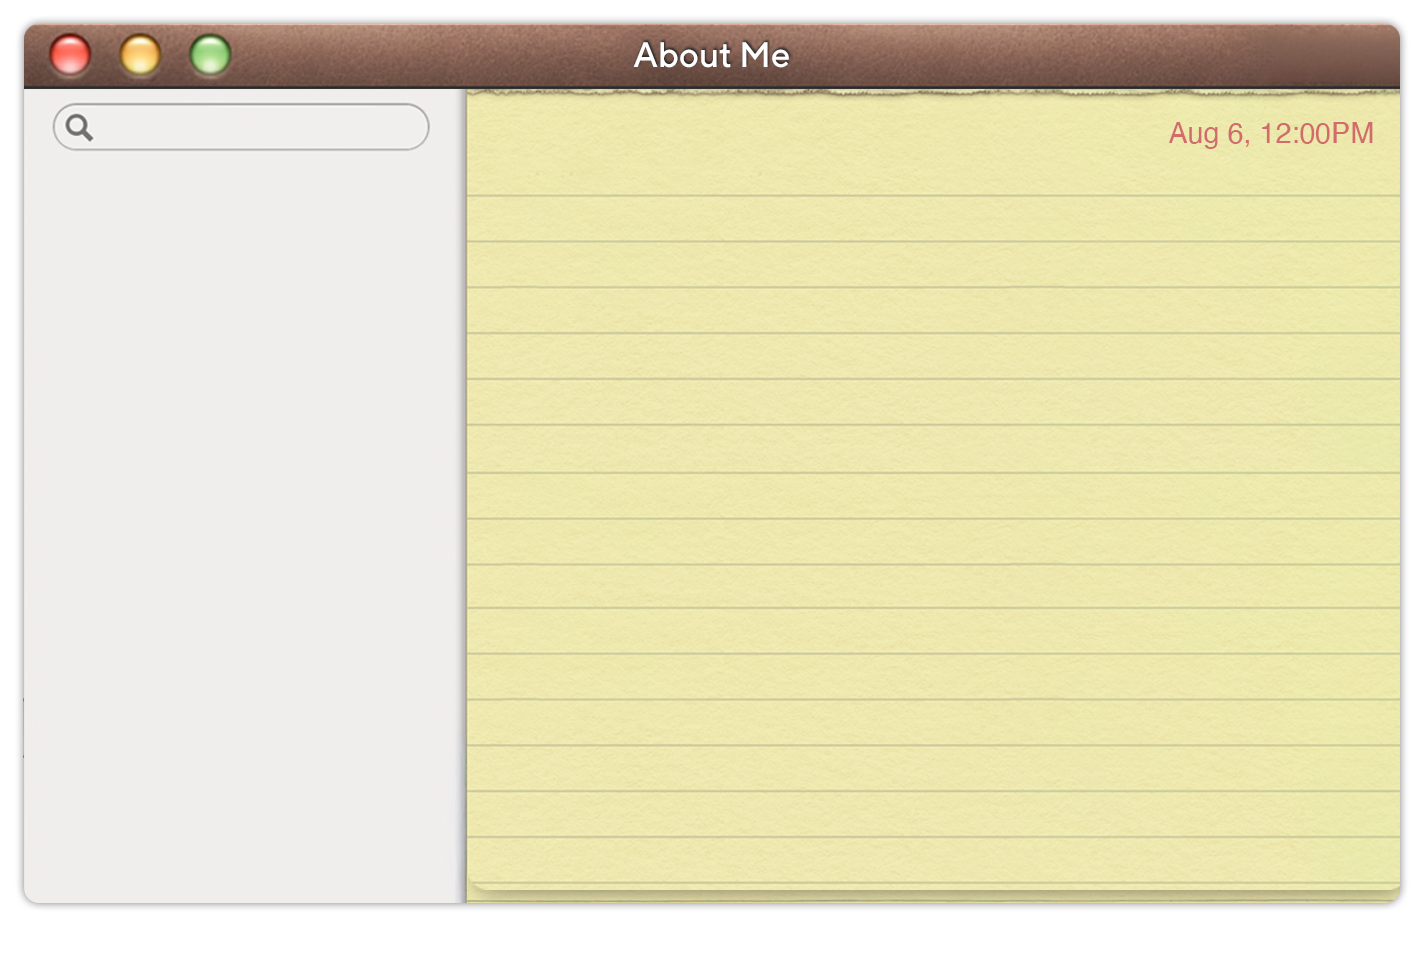Minimize window with the yellow button
The image size is (1427, 972).
[x=141, y=55]
